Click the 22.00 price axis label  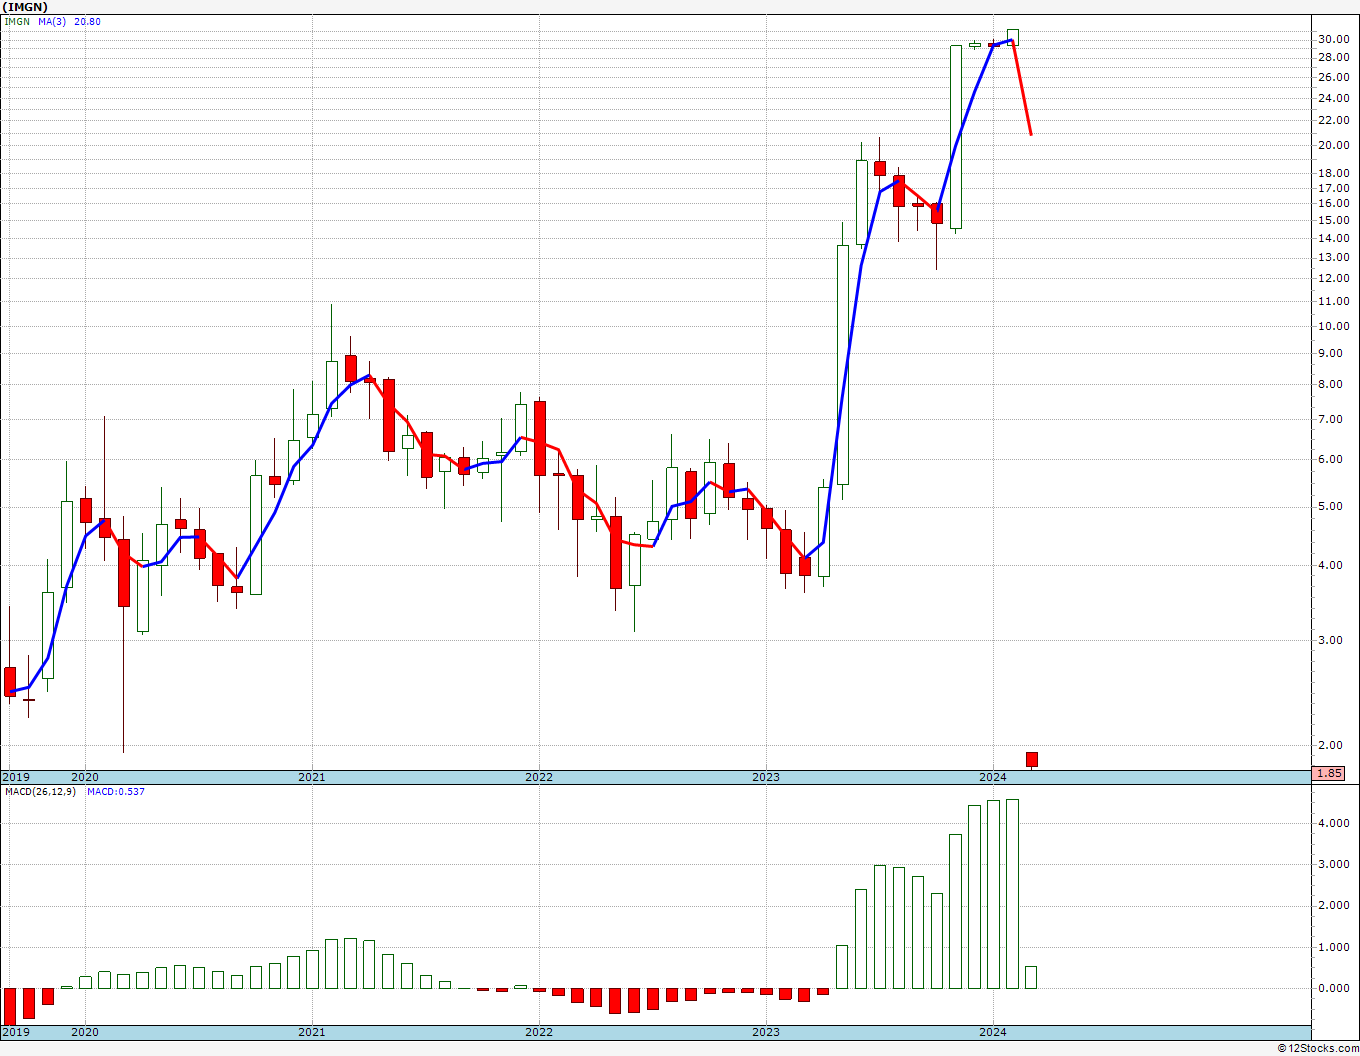[1333, 120]
